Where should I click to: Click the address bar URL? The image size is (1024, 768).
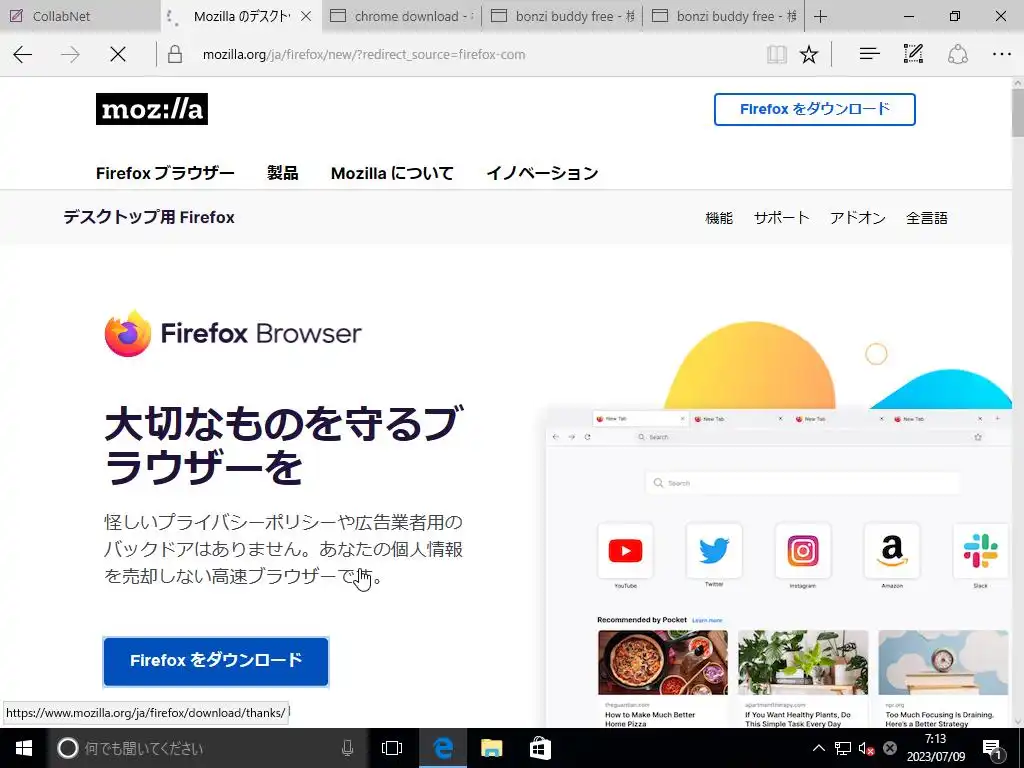coord(364,55)
